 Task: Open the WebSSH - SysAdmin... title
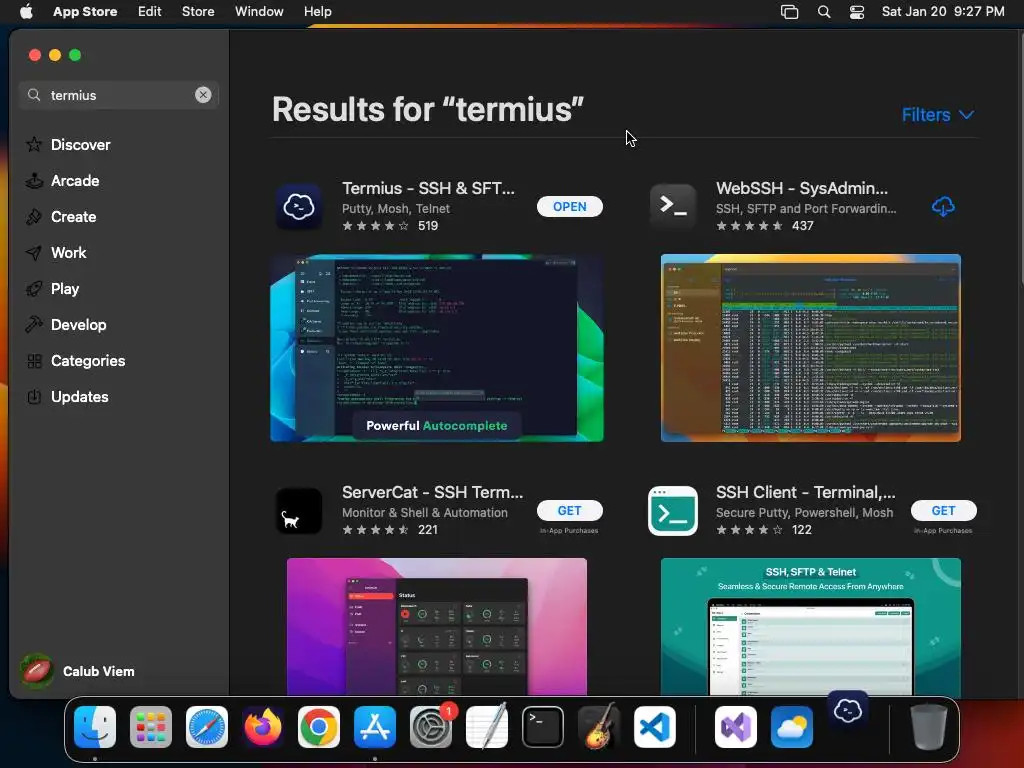pos(802,188)
